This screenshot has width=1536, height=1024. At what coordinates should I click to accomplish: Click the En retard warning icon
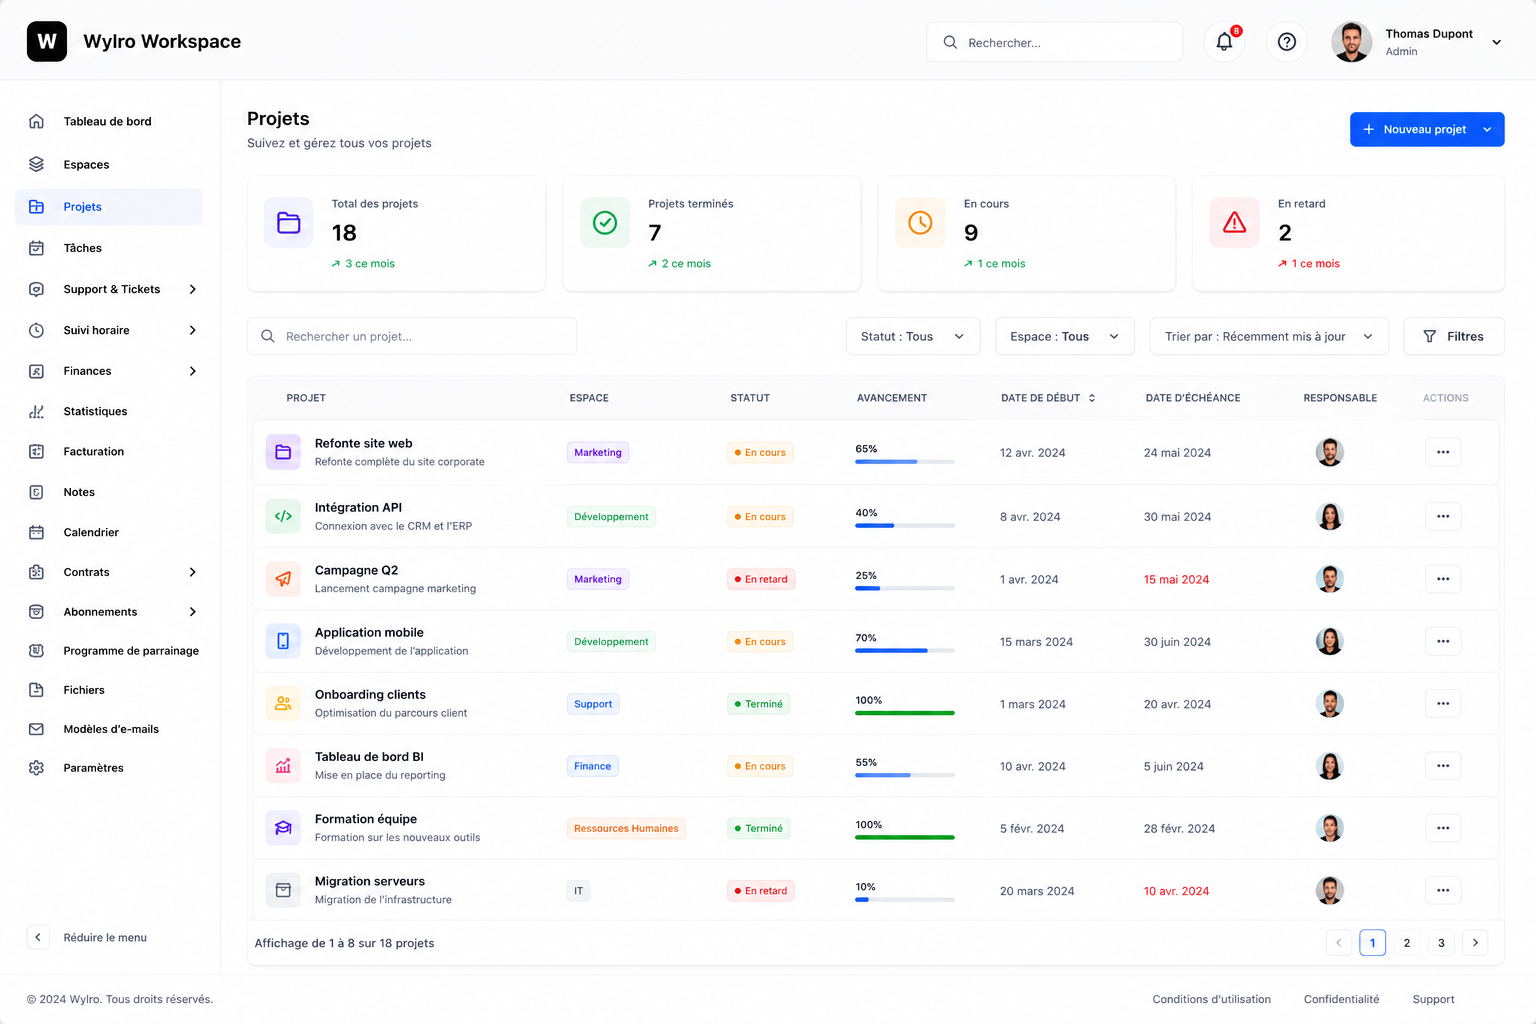1235,222
